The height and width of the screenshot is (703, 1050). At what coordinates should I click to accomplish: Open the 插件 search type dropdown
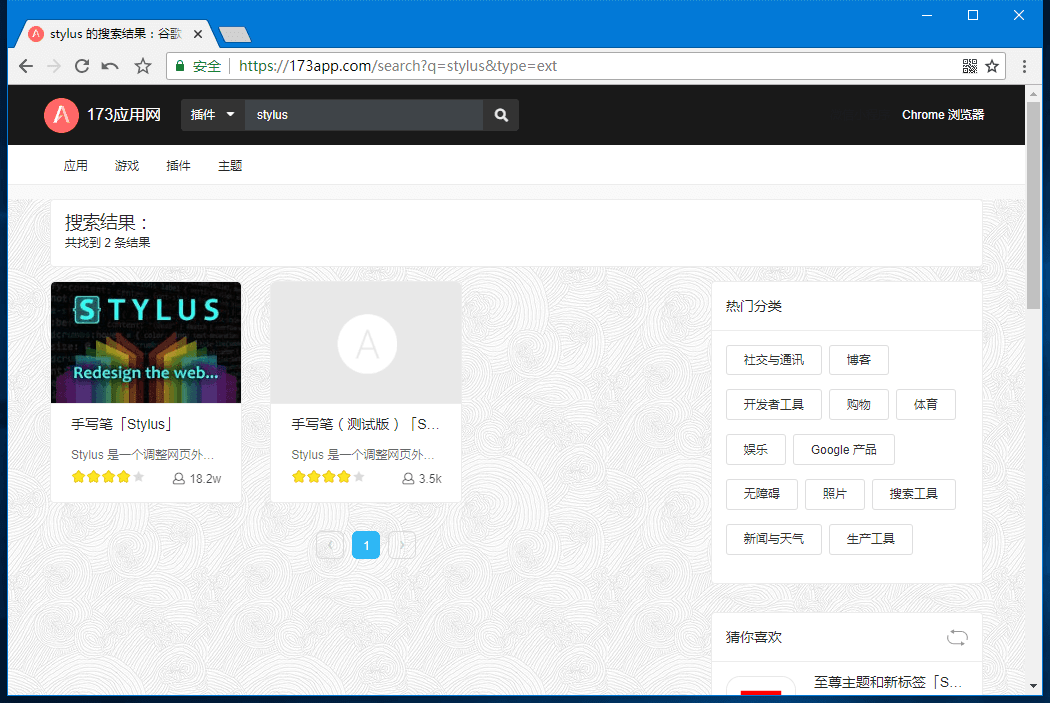point(212,115)
